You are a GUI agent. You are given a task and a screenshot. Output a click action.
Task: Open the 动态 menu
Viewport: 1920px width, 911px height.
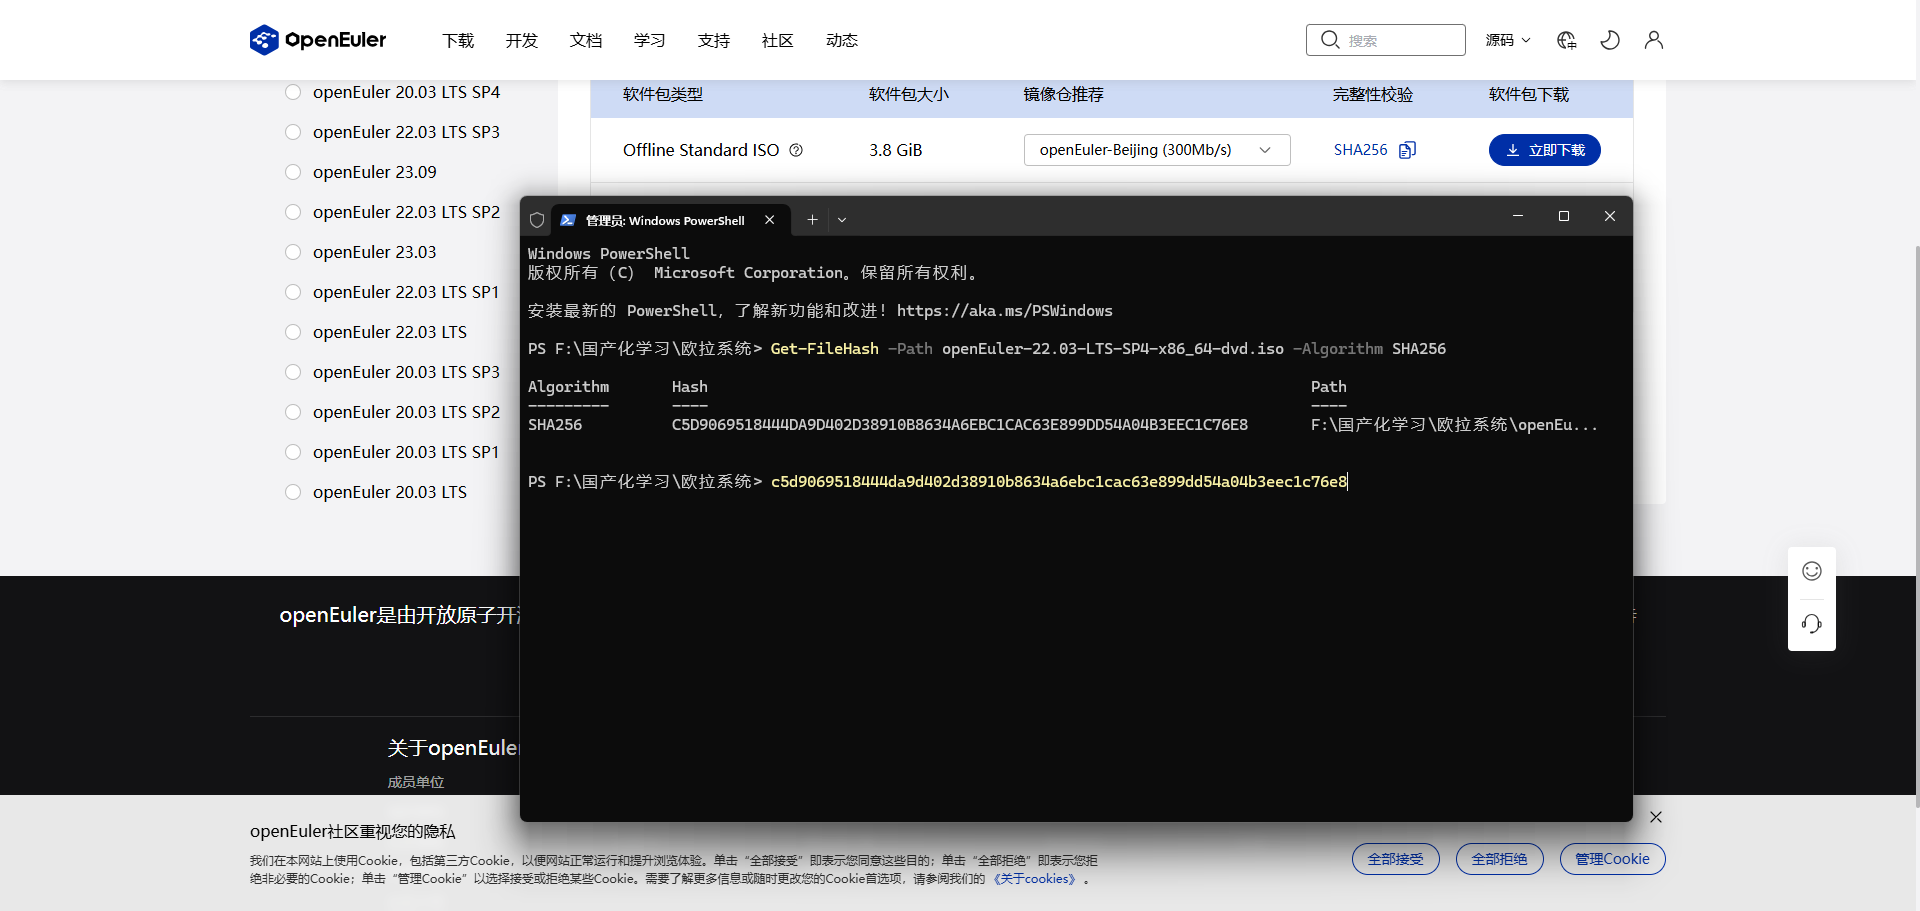(x=842, y=40)
